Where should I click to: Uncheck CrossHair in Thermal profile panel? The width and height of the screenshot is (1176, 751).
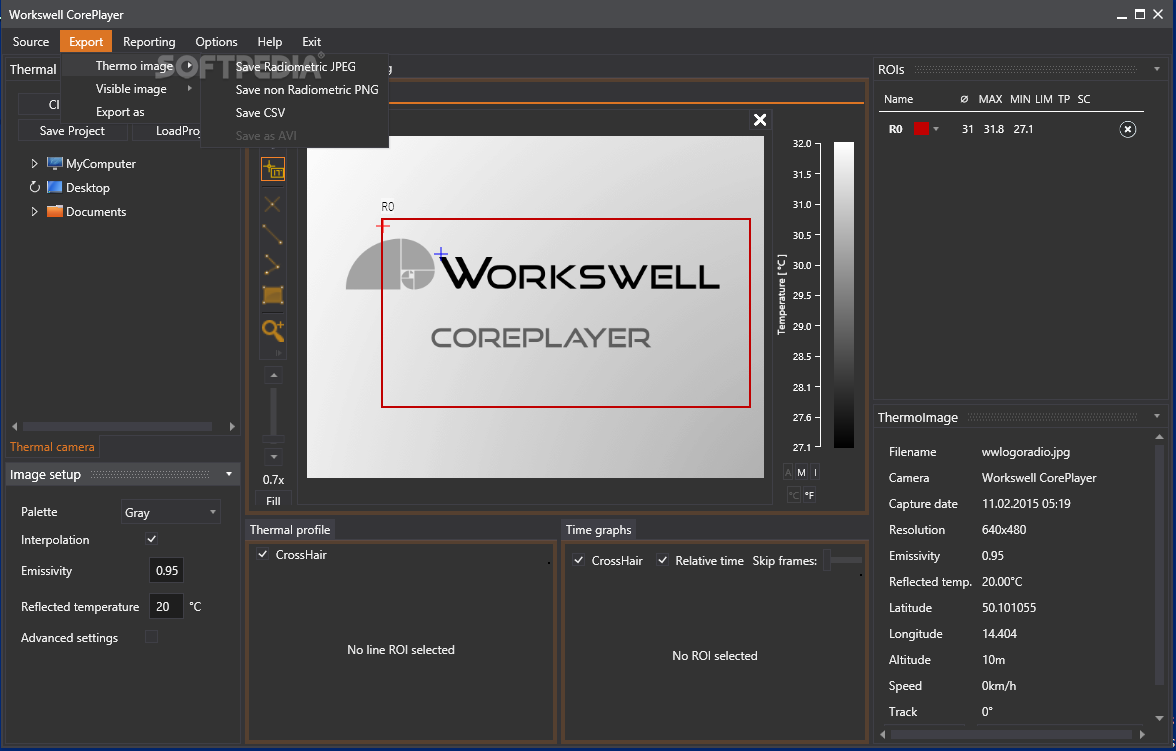262,554
